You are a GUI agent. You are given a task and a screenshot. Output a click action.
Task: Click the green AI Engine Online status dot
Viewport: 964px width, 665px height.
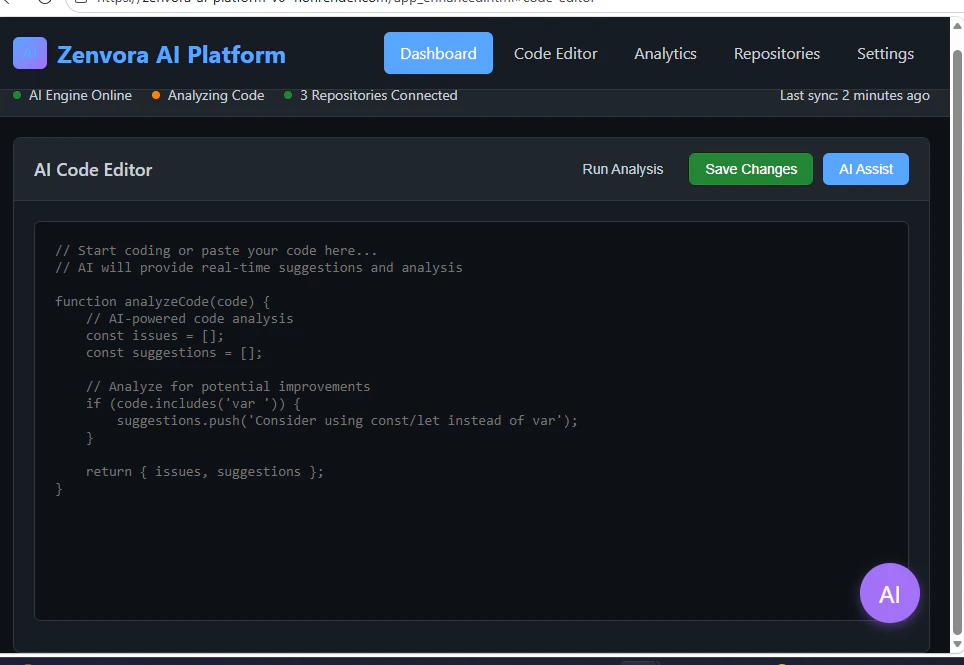pos(17,96)
